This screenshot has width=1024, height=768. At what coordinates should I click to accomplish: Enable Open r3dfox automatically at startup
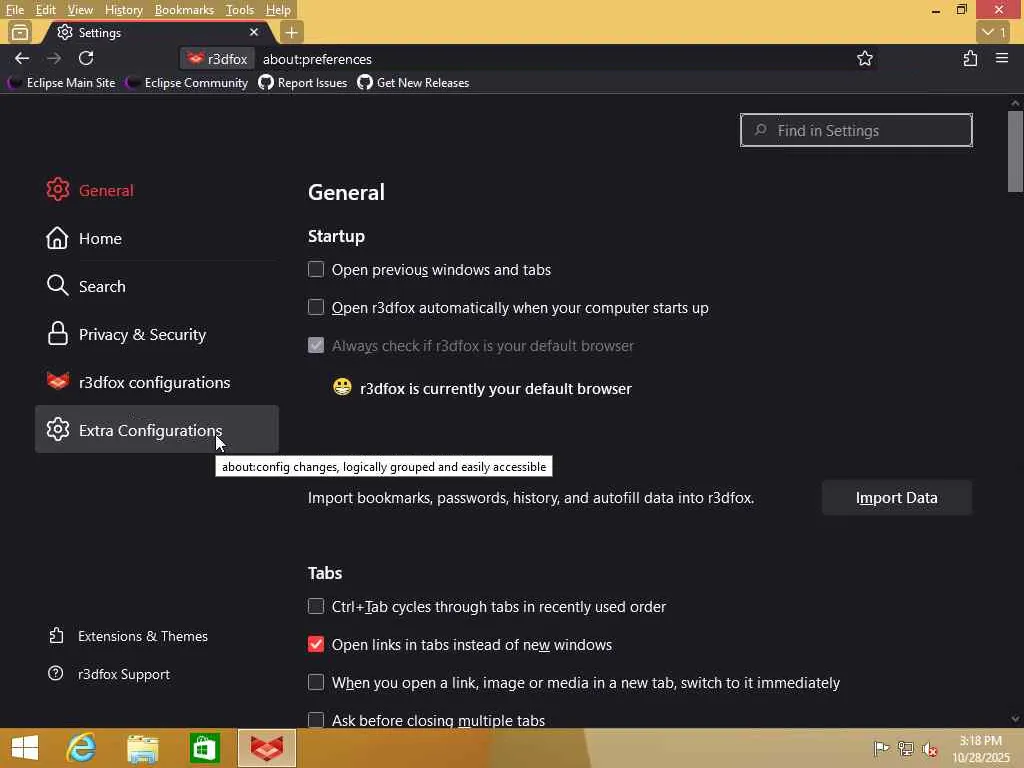[315, 307]
